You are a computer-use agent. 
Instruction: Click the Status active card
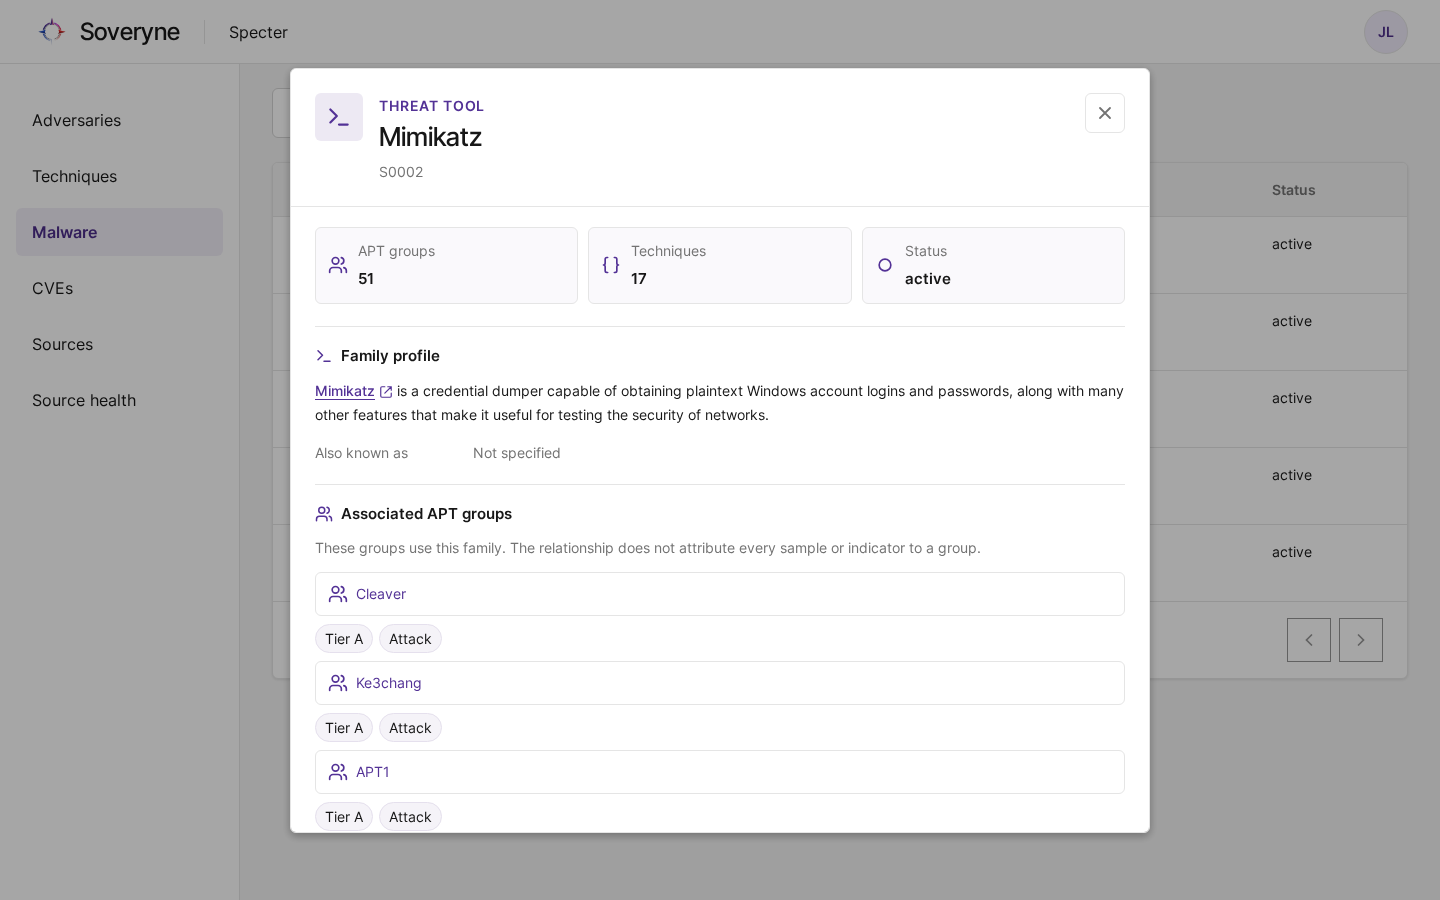(x=993, y=265)
